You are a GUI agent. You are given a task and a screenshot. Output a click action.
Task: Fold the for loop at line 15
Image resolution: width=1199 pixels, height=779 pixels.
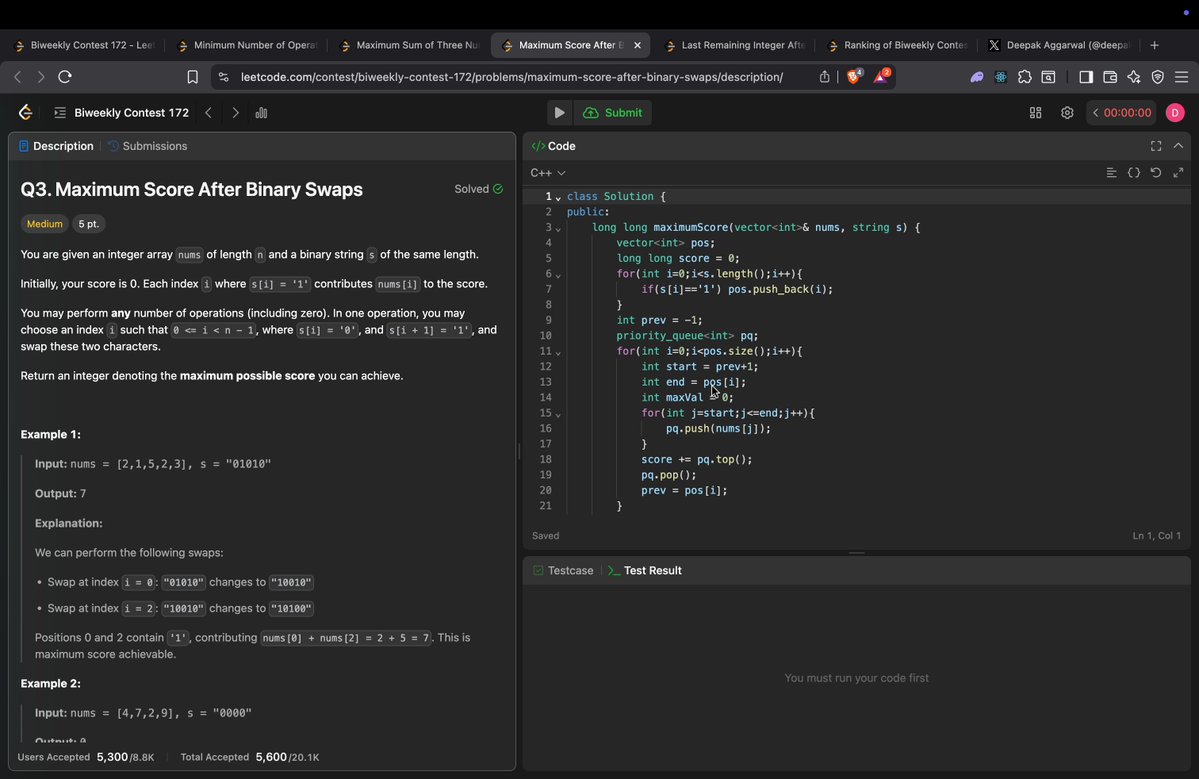[x=558, y=414]
